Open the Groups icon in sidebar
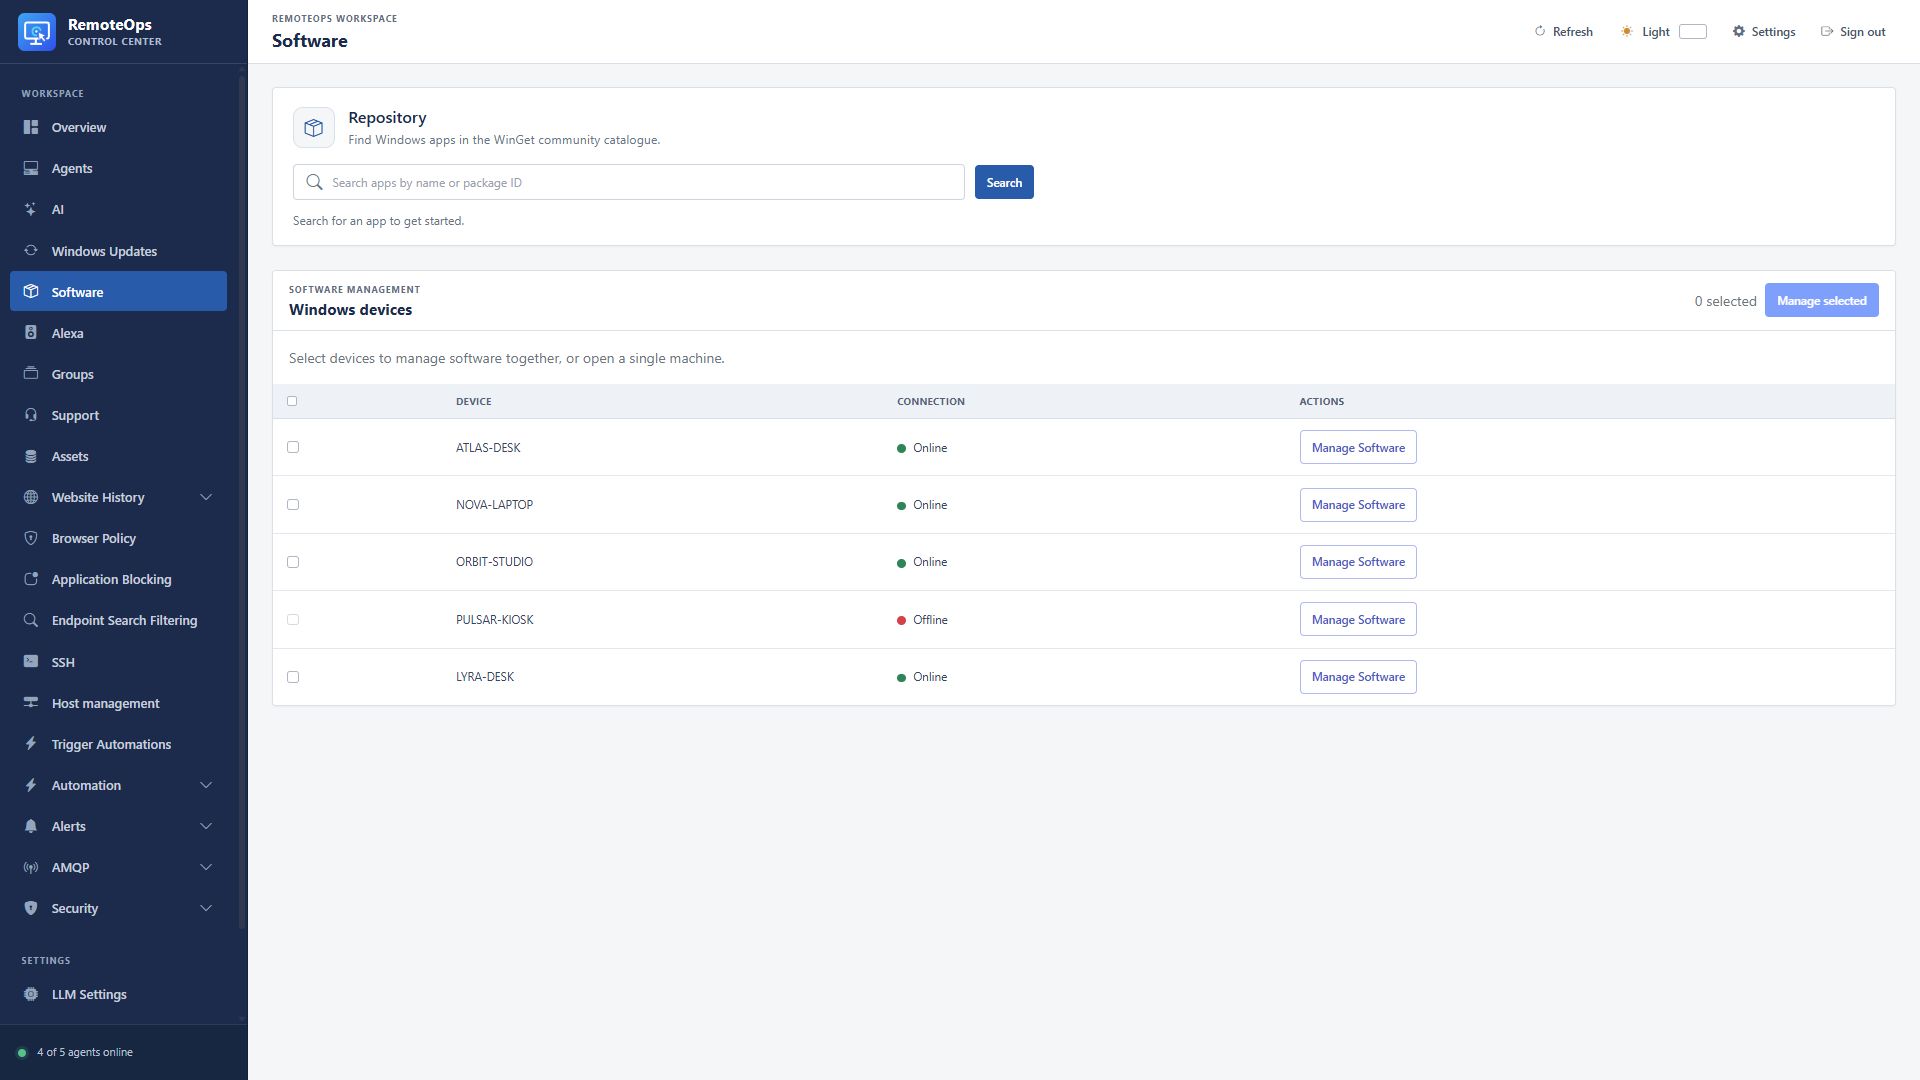Screen dimensions: 1920x1080 (31, 374)
